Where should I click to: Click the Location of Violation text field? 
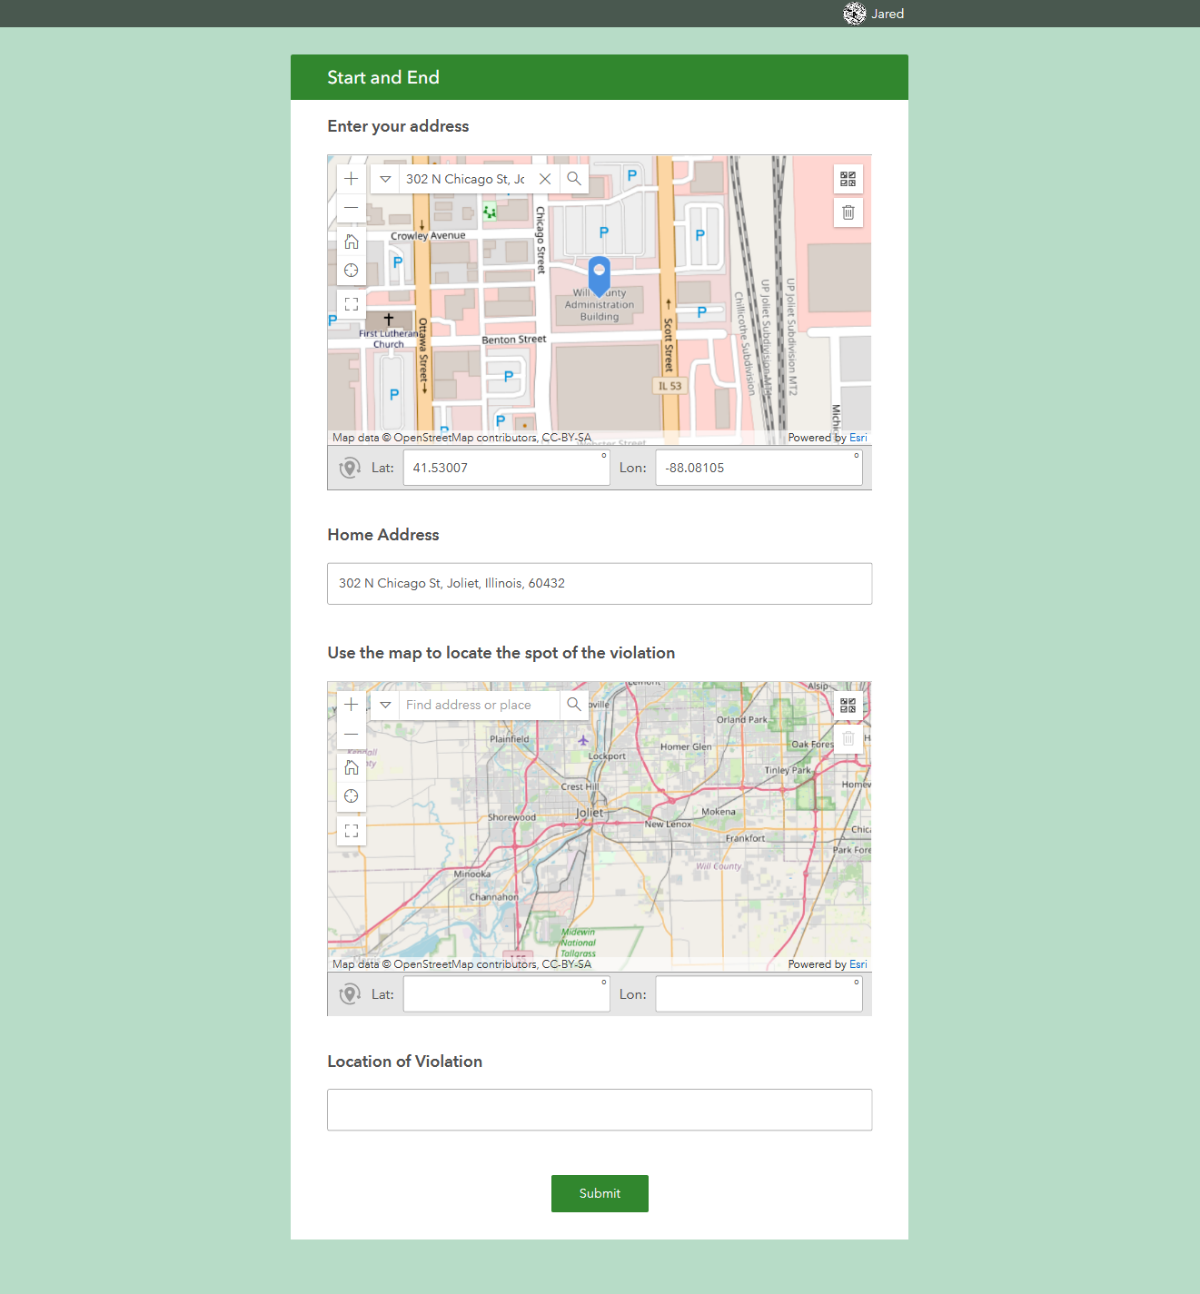point(599,1110)
